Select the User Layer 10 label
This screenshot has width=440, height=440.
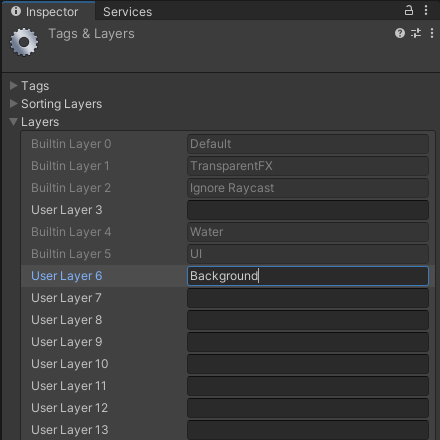pyautogui.click(x=70, y=364)
